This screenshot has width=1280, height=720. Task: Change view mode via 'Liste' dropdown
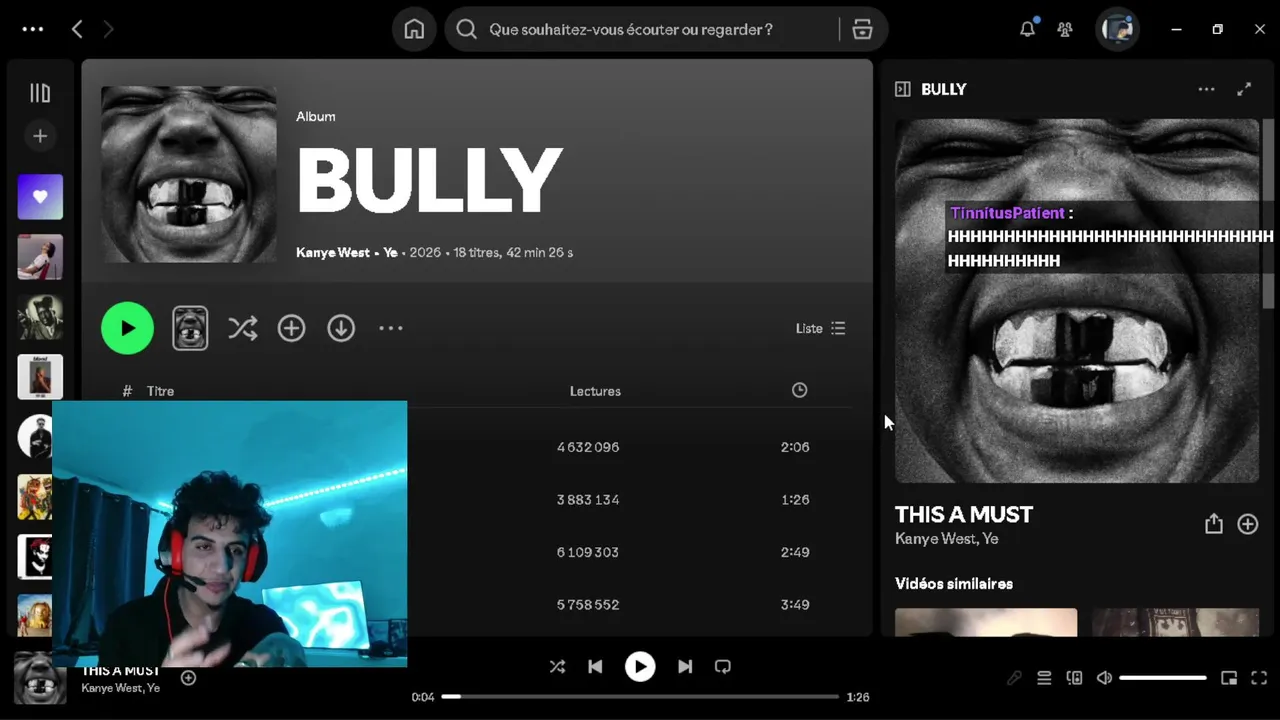(820, 328)
